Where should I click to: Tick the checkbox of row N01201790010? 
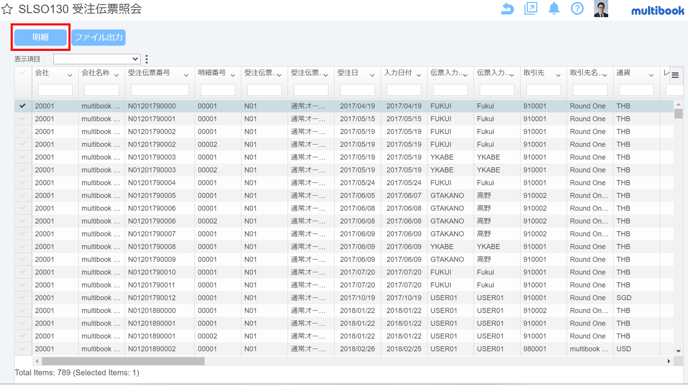click(x=22, y=272)
